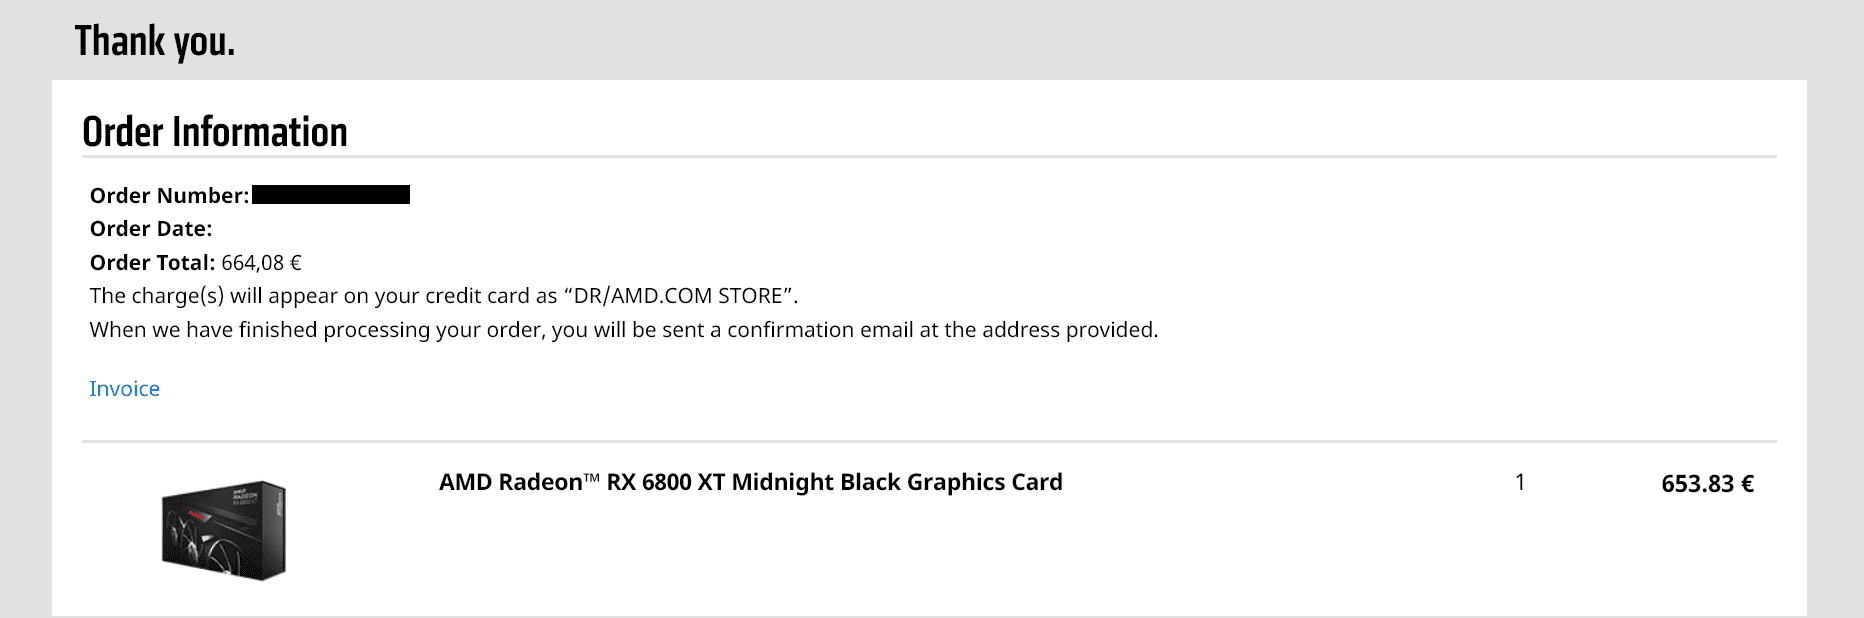Viewport: 1864px width, 618px height.
Task: Click the Order Number label
Action: coord(169,196)
